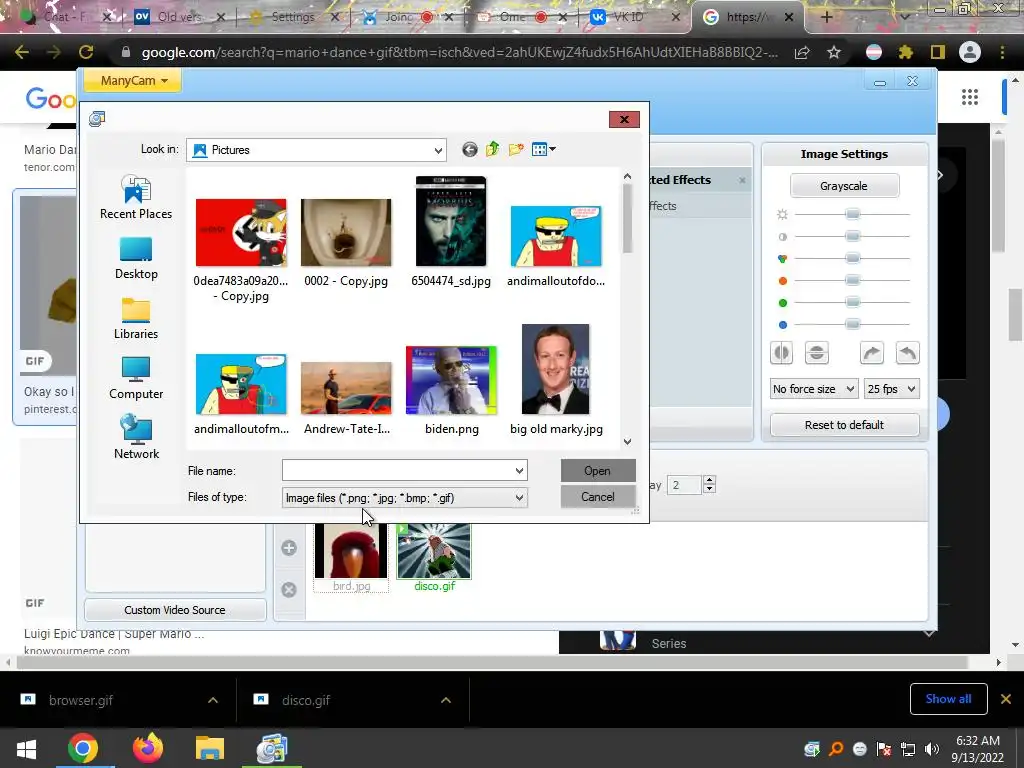
Task: Share this page icon in address bar
Action: tap(802, 52)
